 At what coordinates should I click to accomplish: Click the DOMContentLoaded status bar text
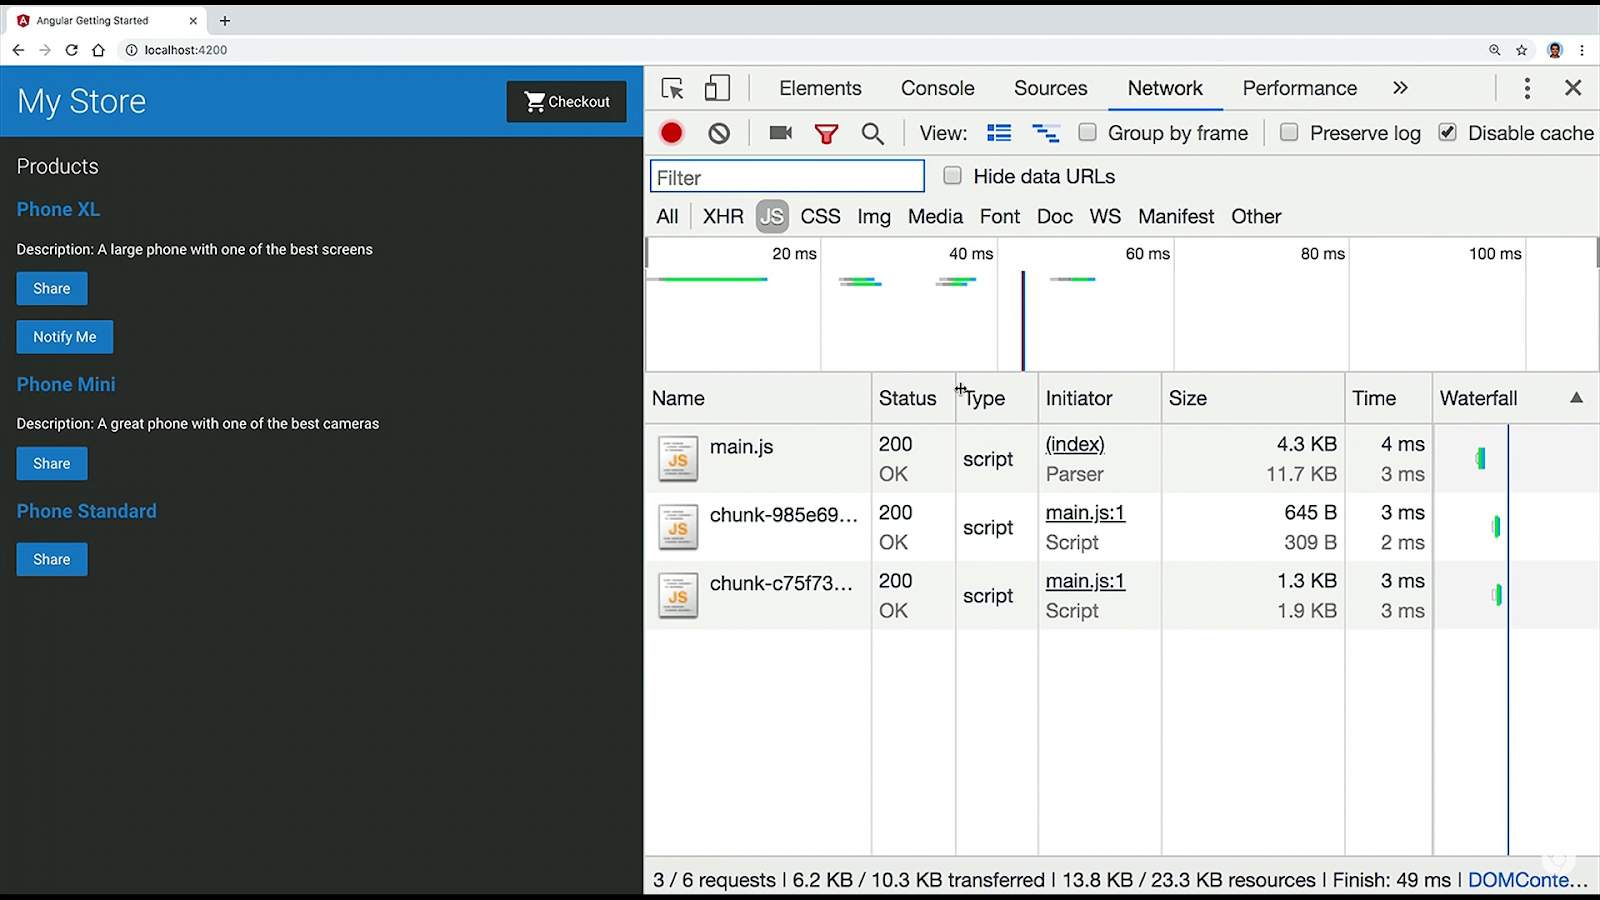click(x=1527, y=880)
